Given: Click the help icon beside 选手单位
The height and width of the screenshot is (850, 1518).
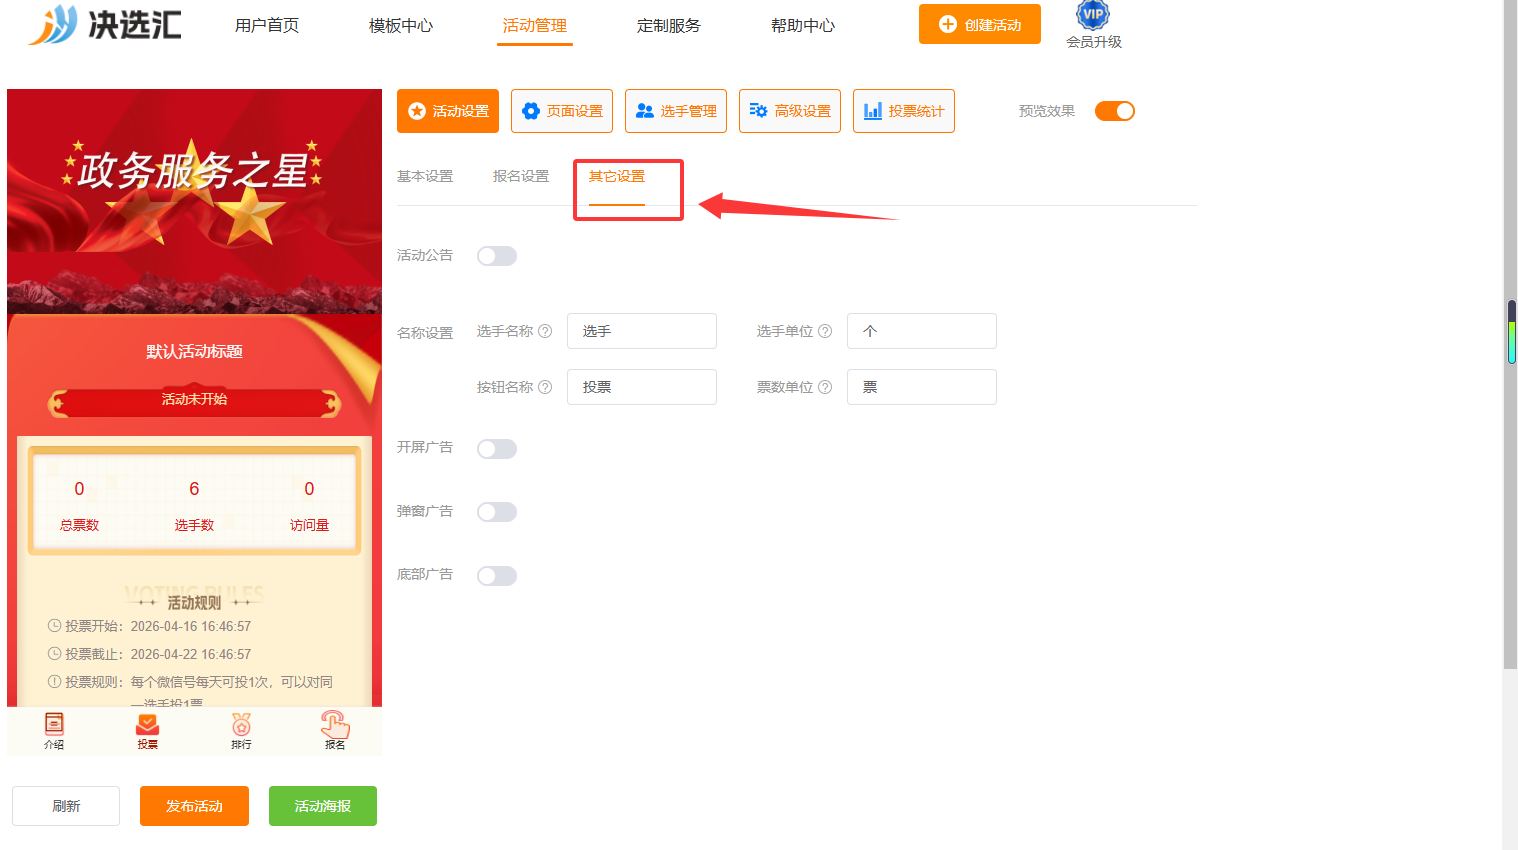Looking at the screenshot, I should coord(825,331).
